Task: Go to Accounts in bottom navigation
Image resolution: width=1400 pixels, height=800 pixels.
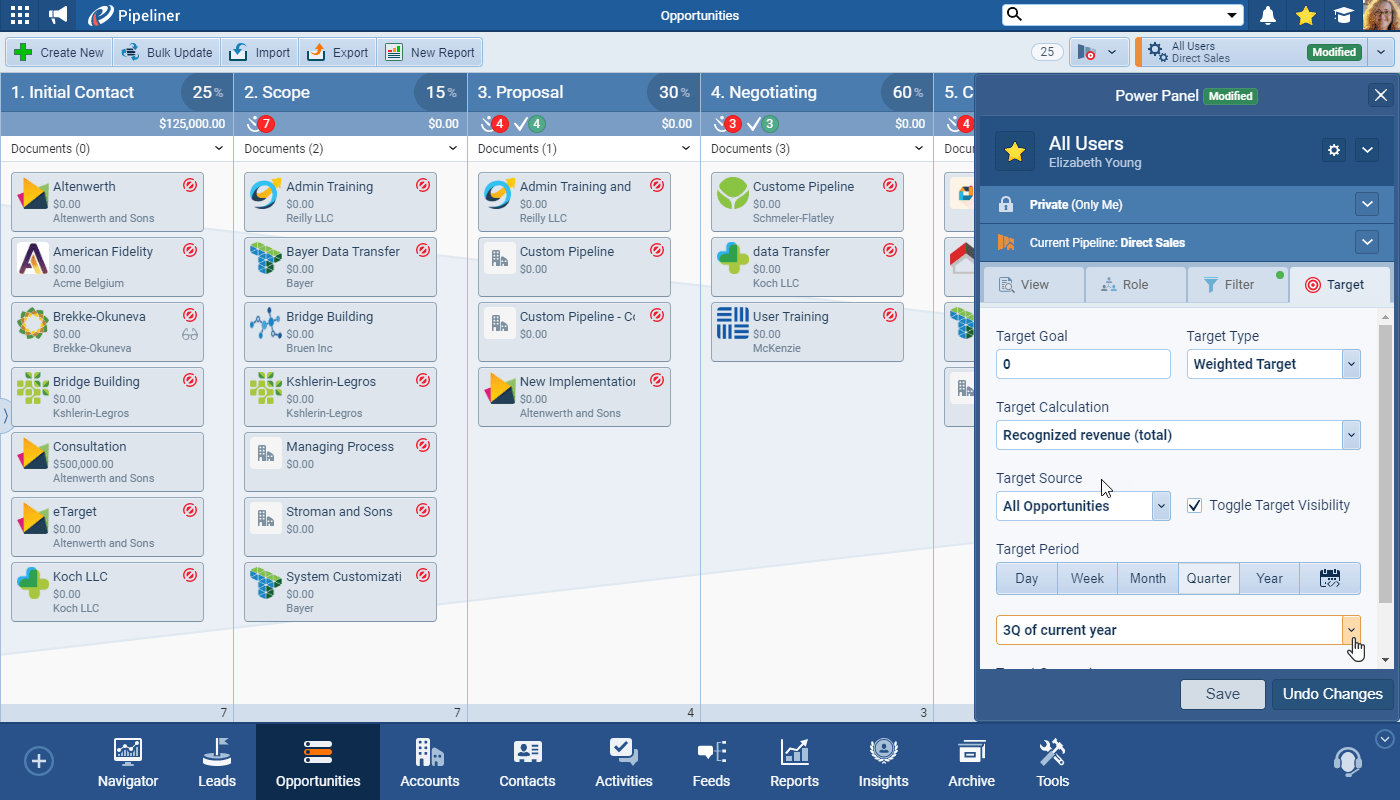Action: (429, 762)
